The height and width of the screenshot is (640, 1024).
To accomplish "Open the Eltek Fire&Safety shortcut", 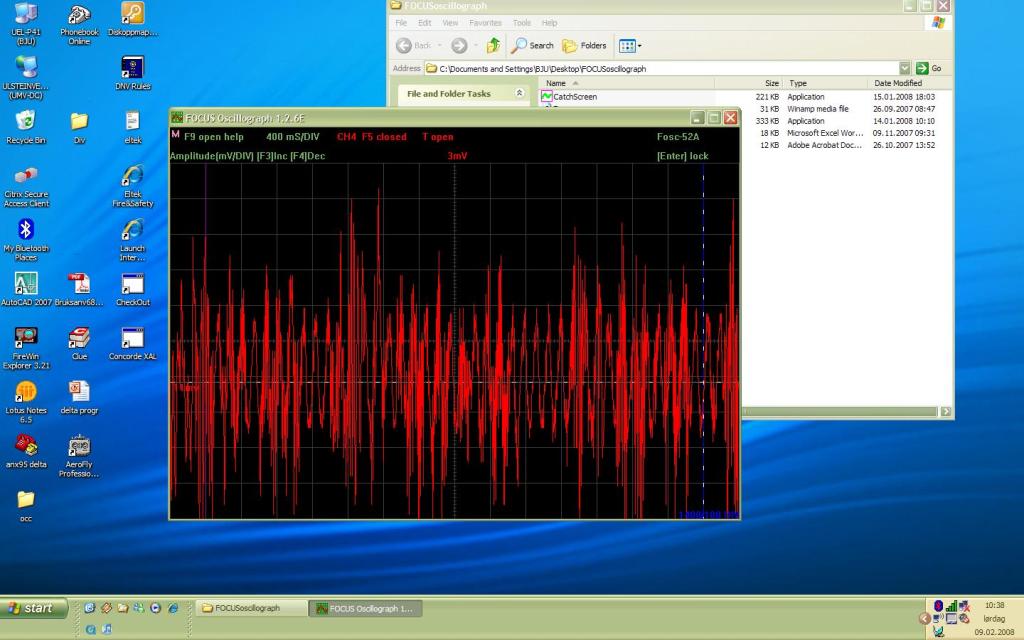I will [x=133, y=185].
